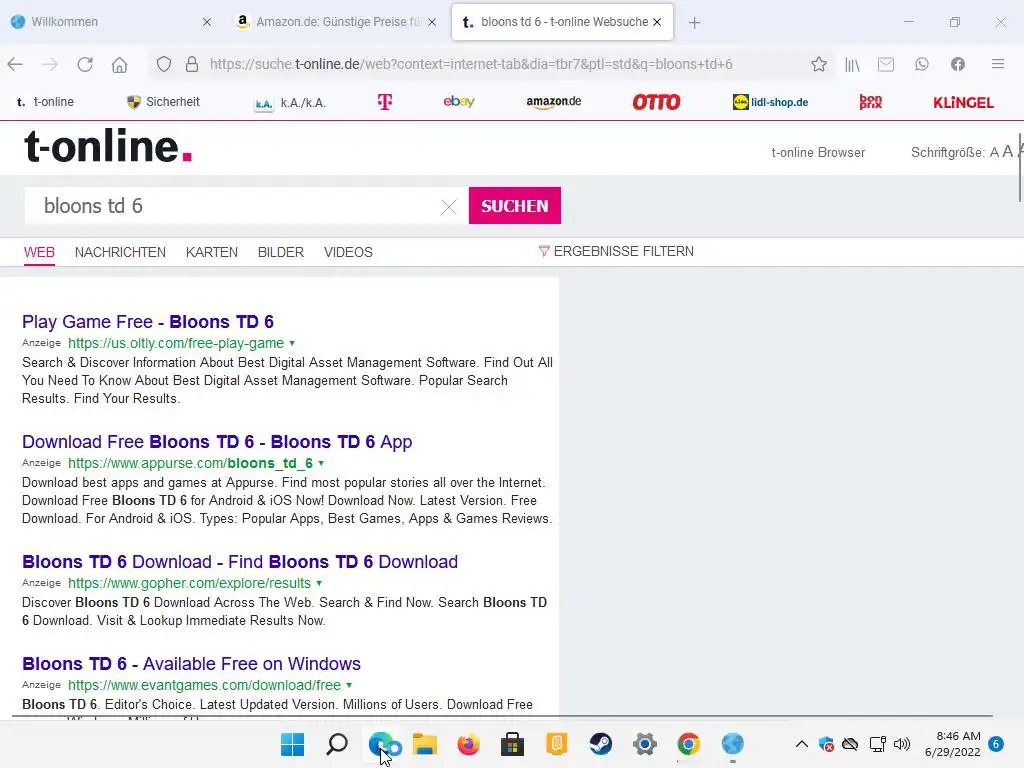This screenshot has width=1024, height=768.
Task: Open a new browser tab
Action: click(694, 23)
